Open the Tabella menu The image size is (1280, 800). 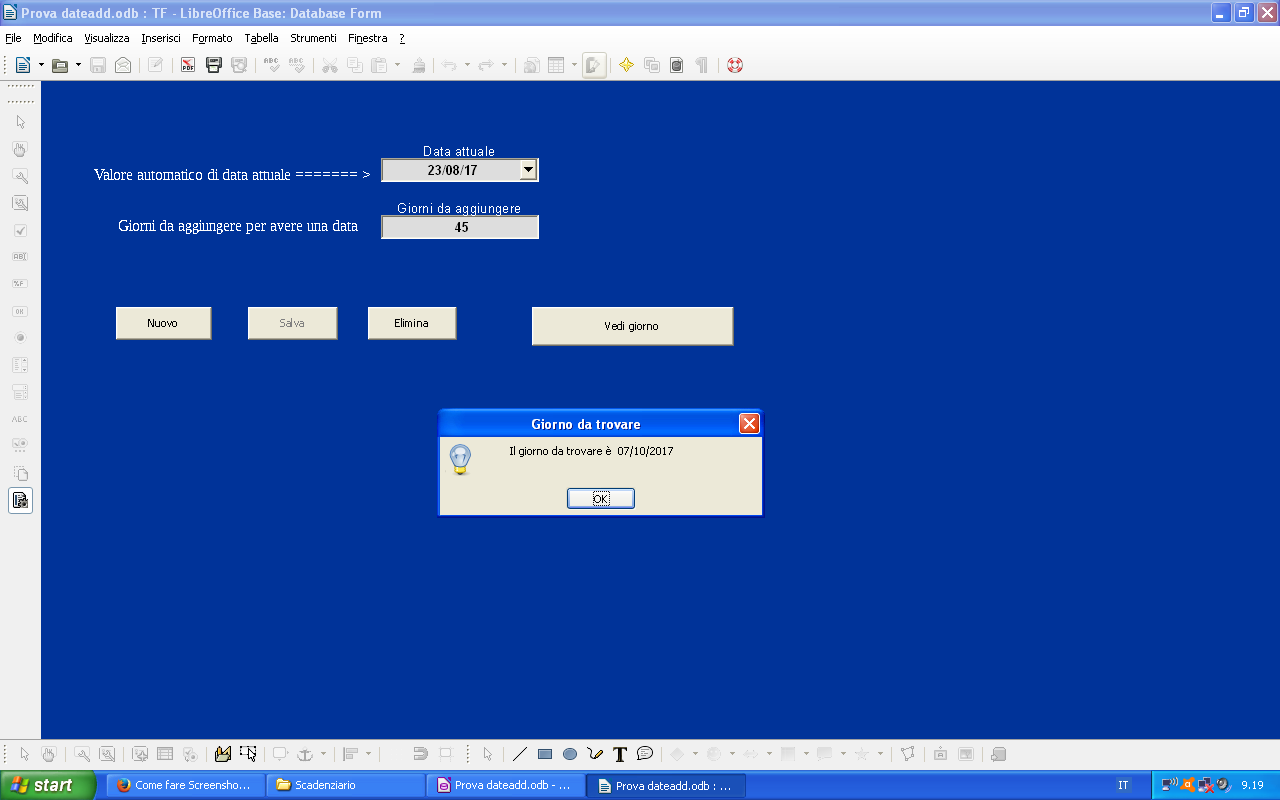coord(261,38)
